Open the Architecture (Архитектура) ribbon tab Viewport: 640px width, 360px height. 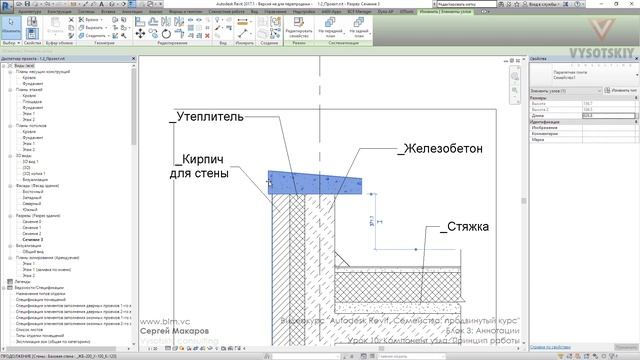pos(29,11)
